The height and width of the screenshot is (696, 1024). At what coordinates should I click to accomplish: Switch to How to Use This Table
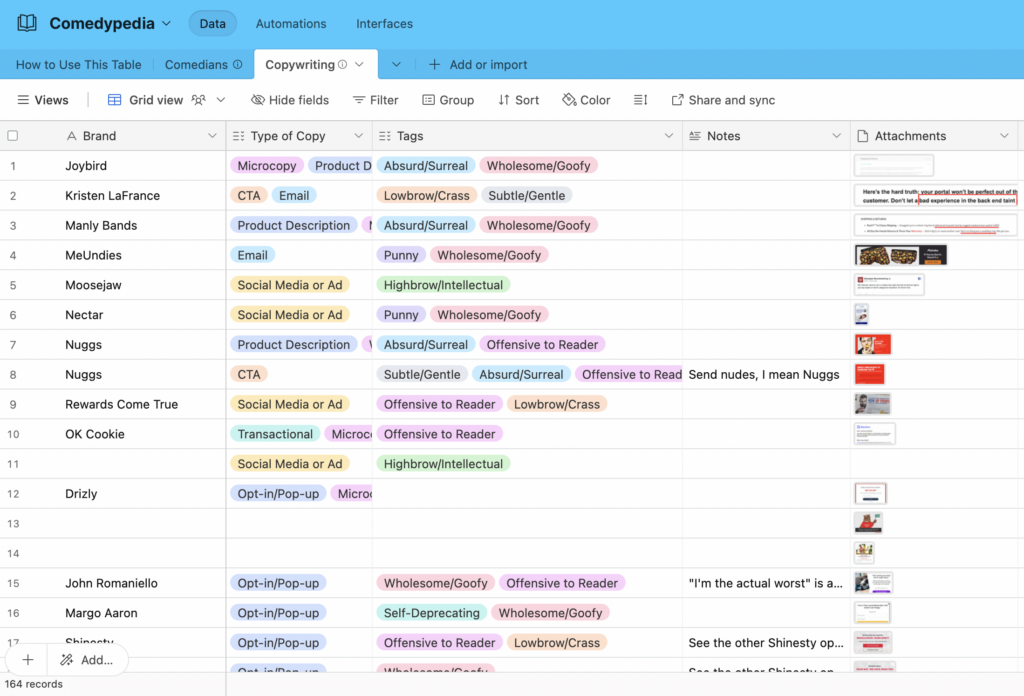pos(78,65)
